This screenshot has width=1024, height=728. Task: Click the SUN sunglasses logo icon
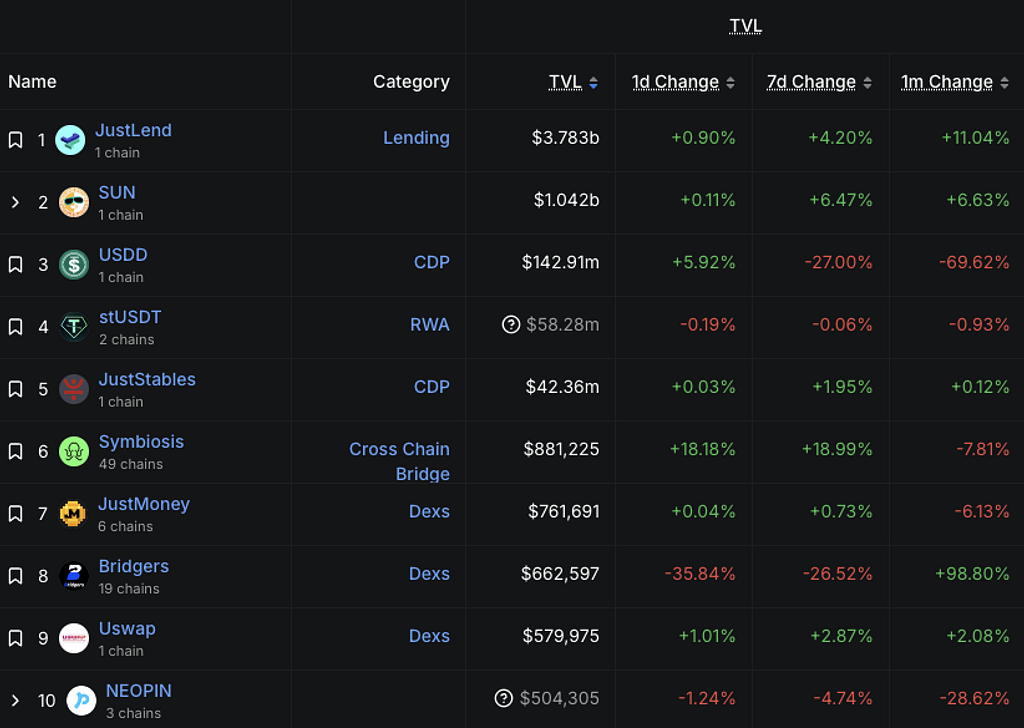(73, 202)
